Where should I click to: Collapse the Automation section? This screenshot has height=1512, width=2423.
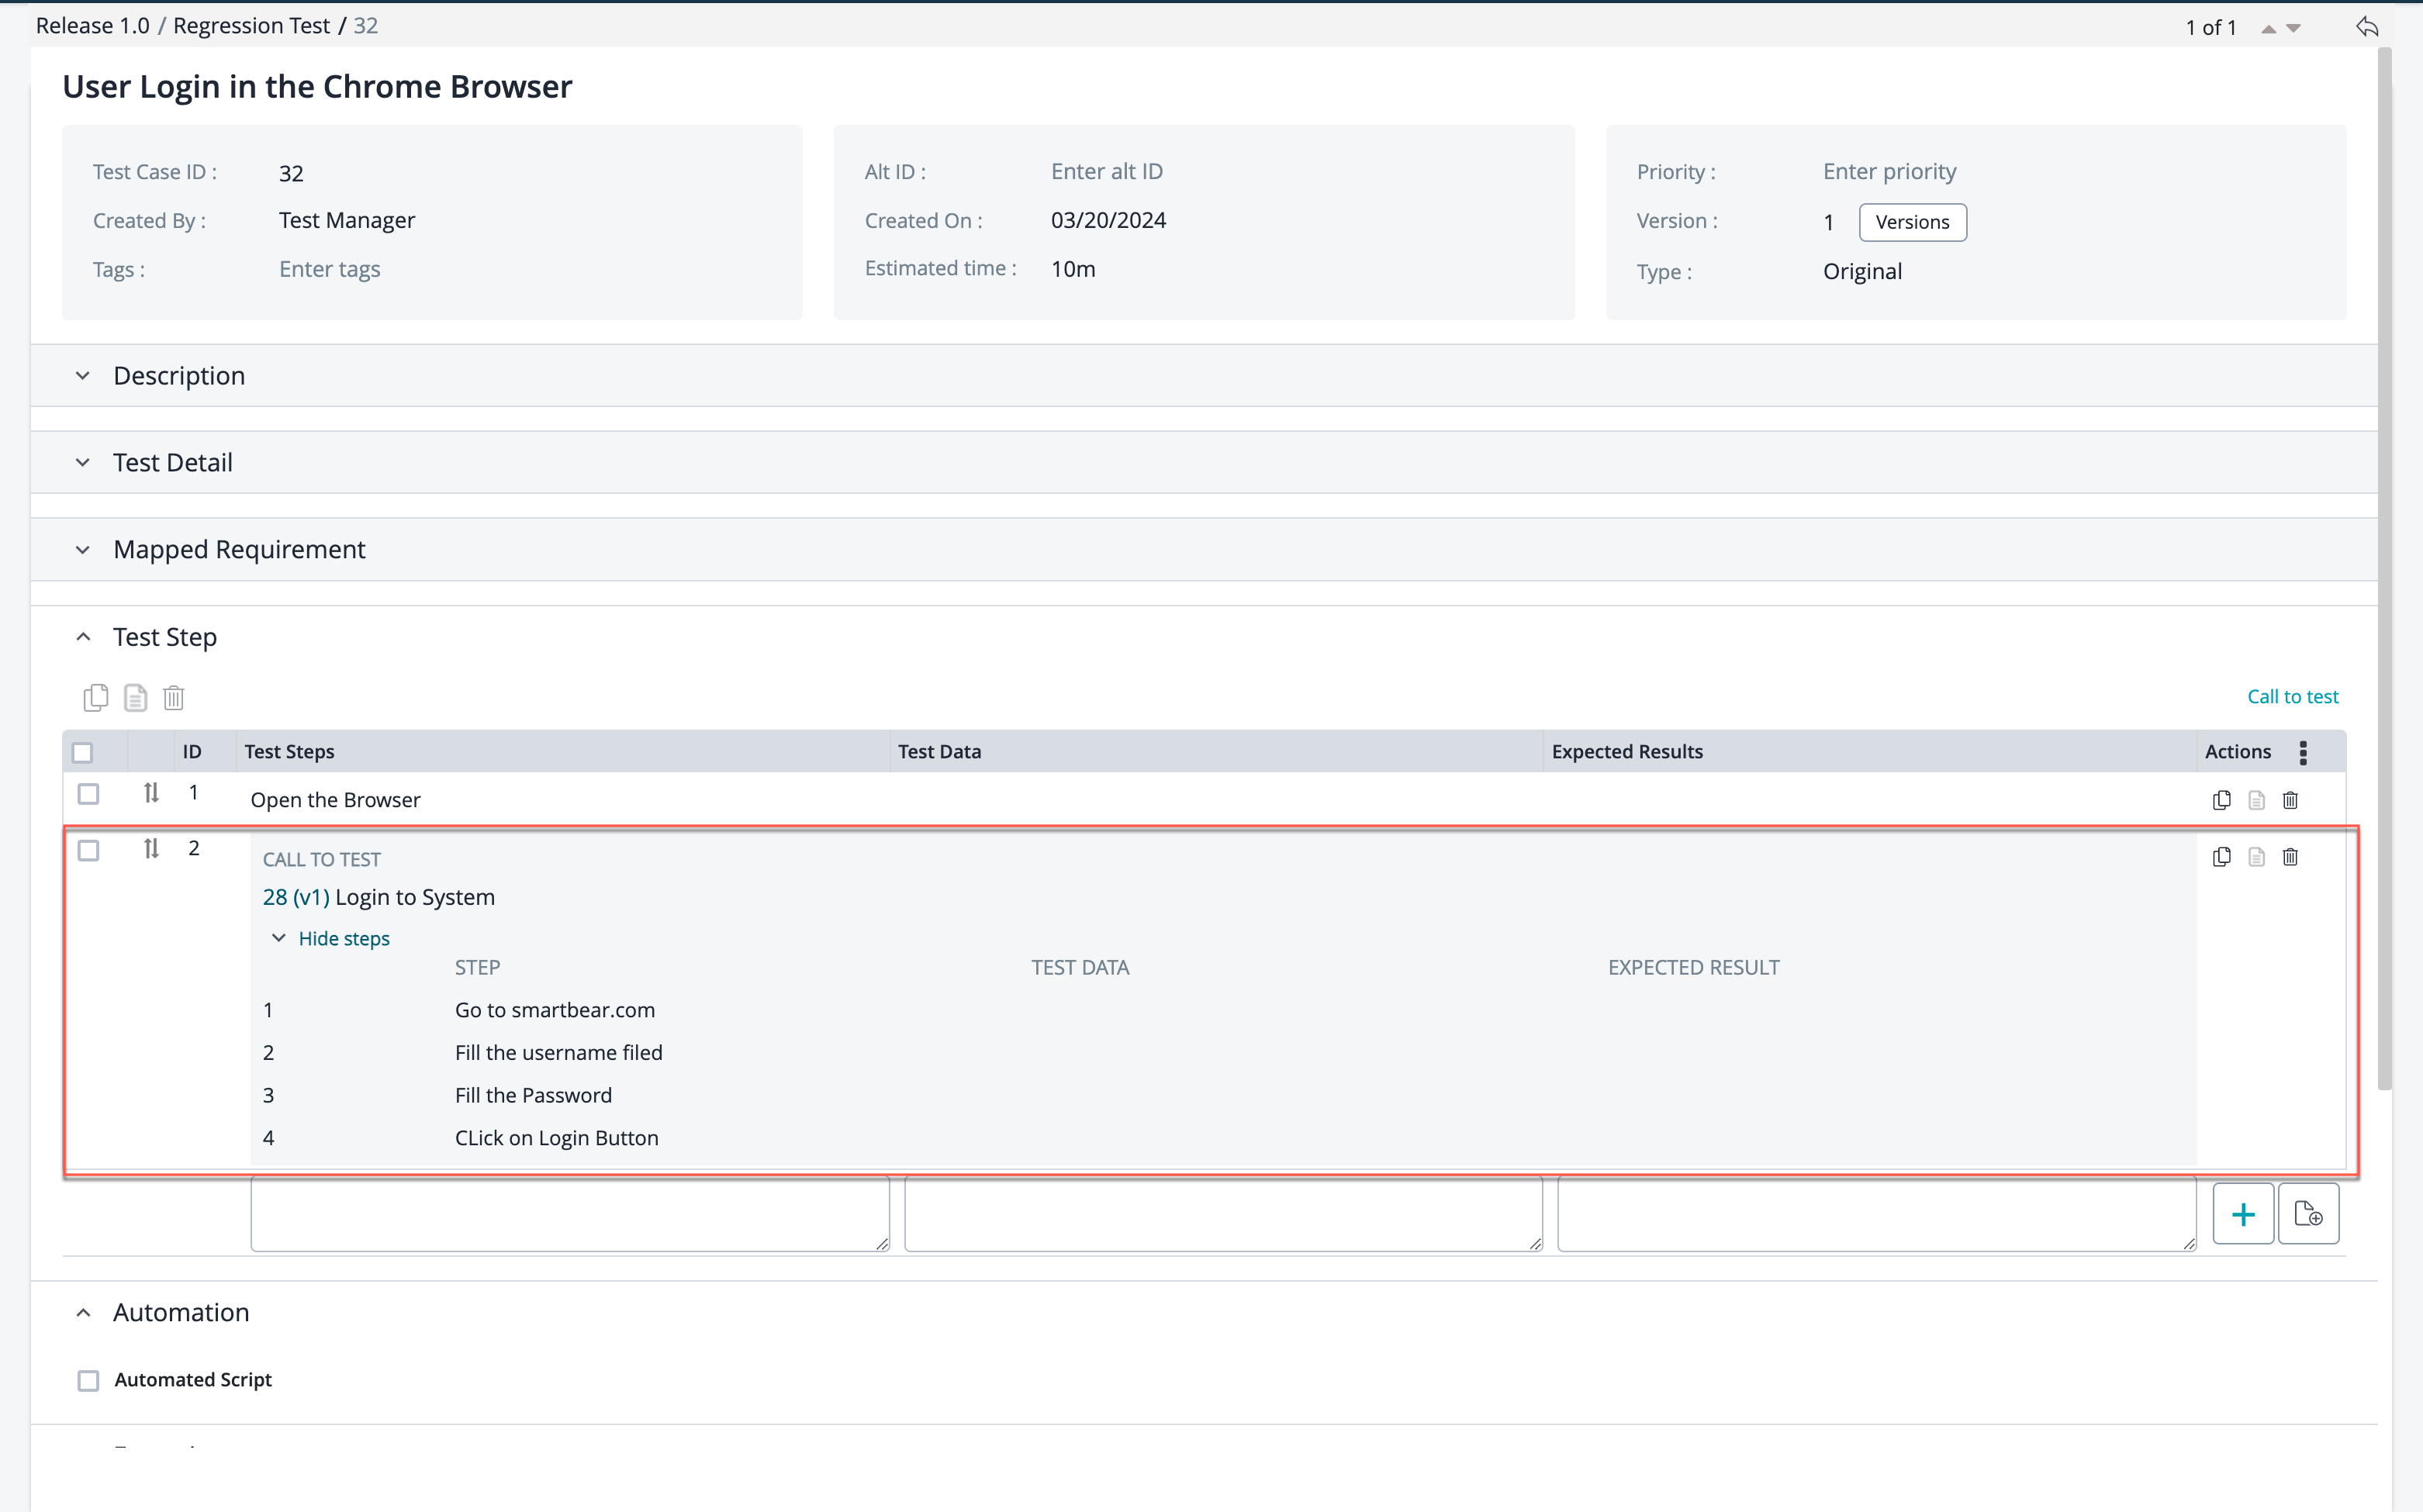[x=83, y=1313]
